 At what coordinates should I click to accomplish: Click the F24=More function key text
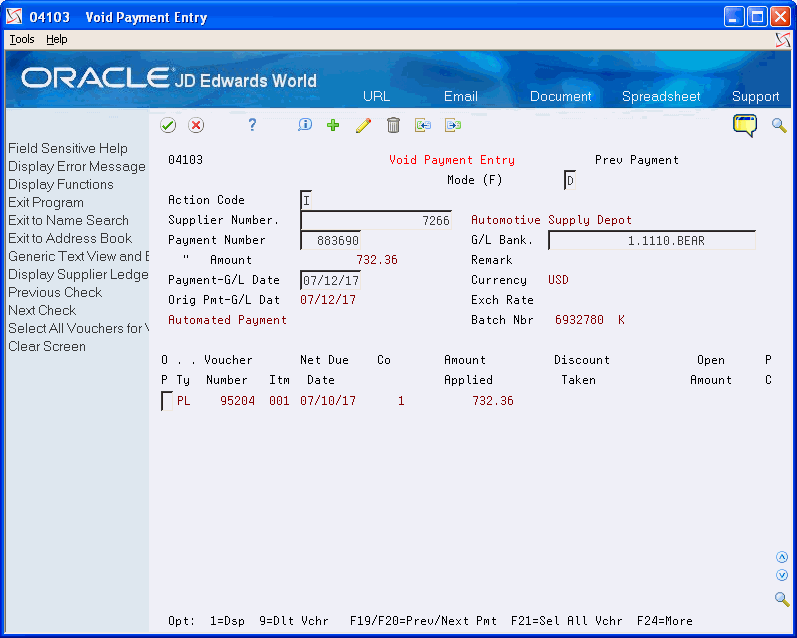coord(664,621)
